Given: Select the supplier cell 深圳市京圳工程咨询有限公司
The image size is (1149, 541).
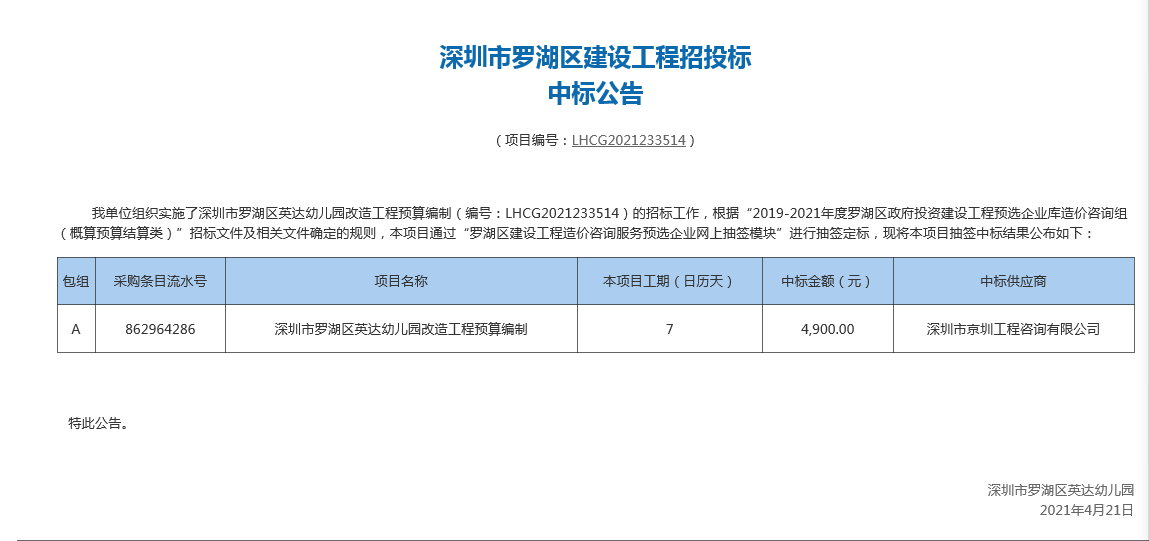Looking at the screenshot, I should tap(1013, 328).
